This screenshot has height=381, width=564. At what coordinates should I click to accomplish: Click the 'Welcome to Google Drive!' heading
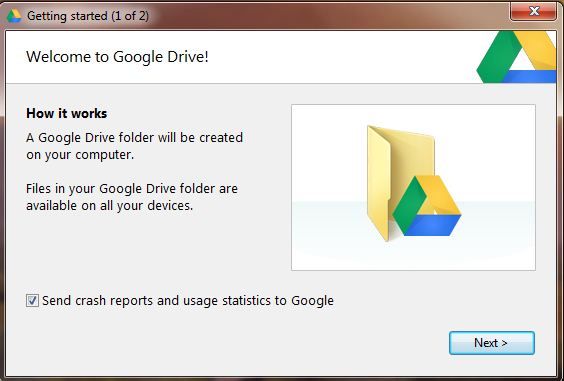pos(117,57)
